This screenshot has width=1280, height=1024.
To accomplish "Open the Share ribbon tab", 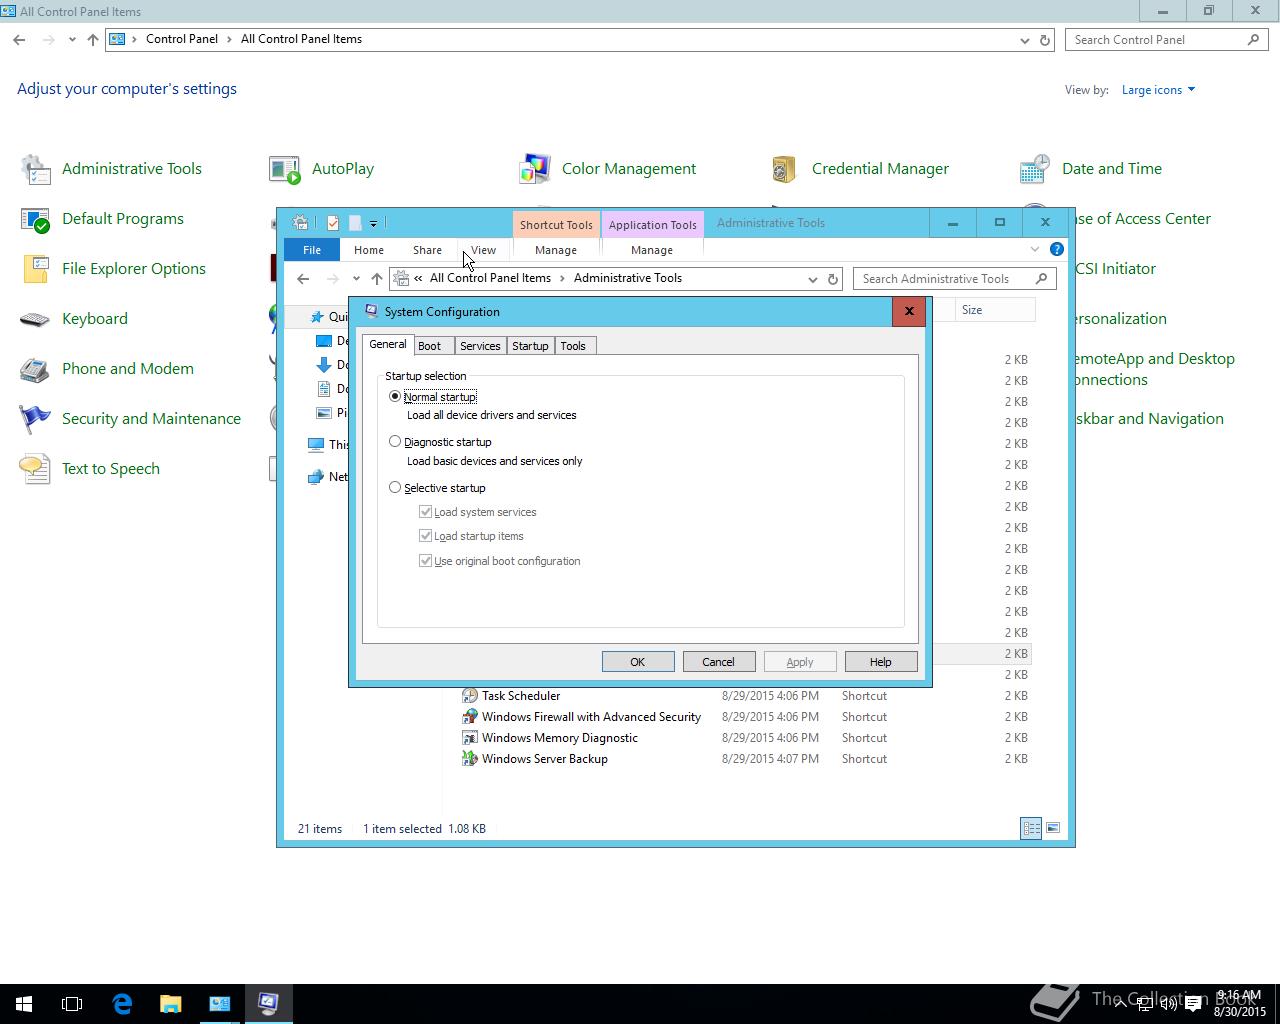I will point(427,250).
